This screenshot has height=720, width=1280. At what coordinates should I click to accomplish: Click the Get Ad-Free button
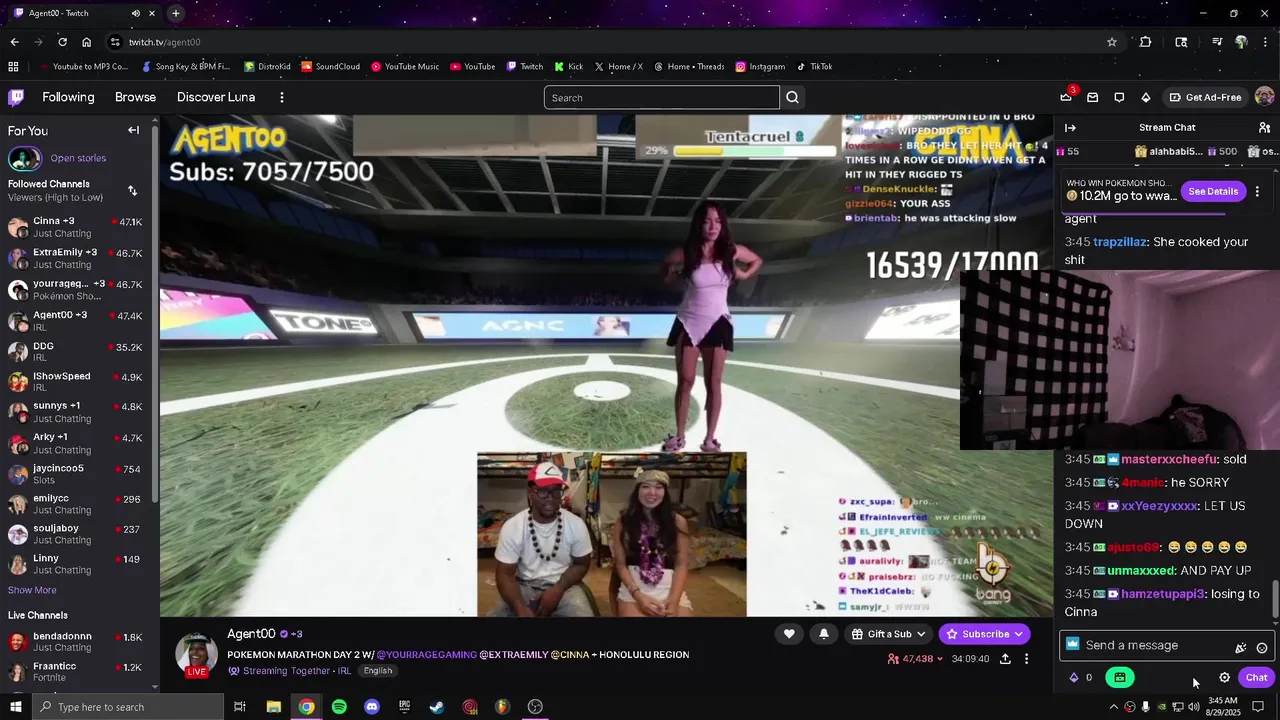1205,97
